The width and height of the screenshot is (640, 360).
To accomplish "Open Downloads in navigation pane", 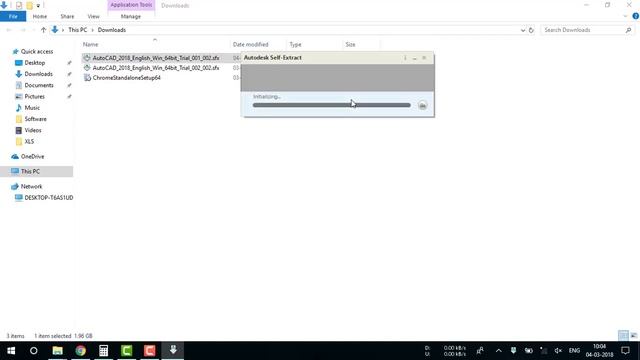I will click(x=38, y=74).
